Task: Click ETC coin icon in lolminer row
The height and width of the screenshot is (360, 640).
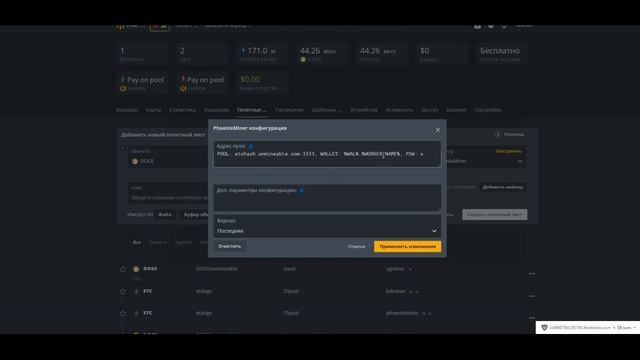Action: (136, 291)
